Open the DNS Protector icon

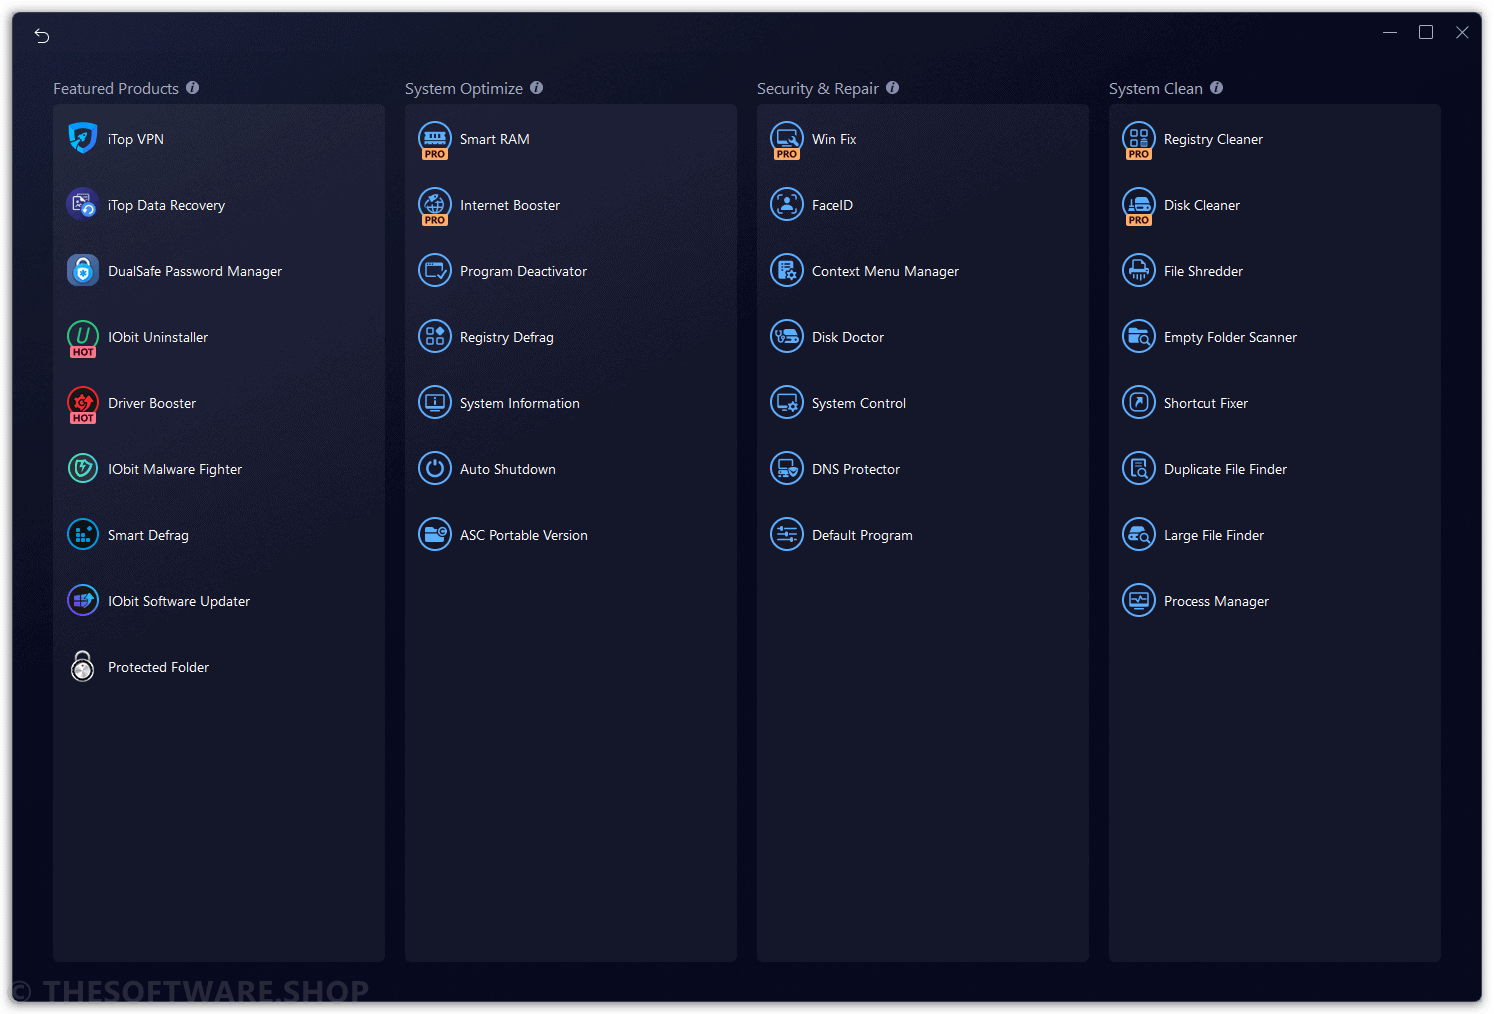pyautogui.click(x=787, y=468)
